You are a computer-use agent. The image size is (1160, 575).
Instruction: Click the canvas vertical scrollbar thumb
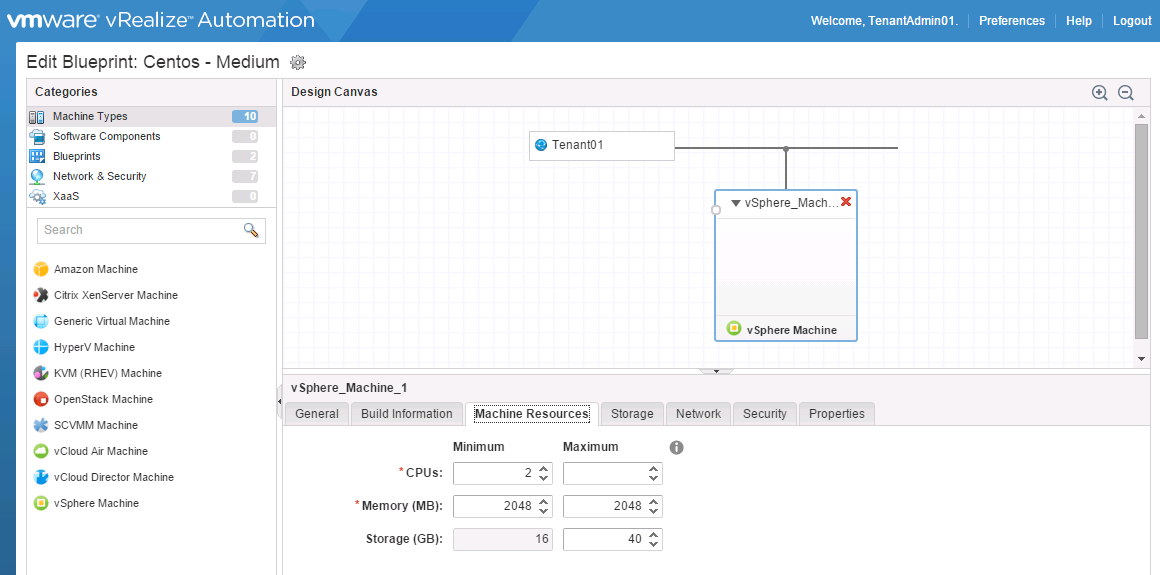pyautogui.click(x=1142, y=231)
